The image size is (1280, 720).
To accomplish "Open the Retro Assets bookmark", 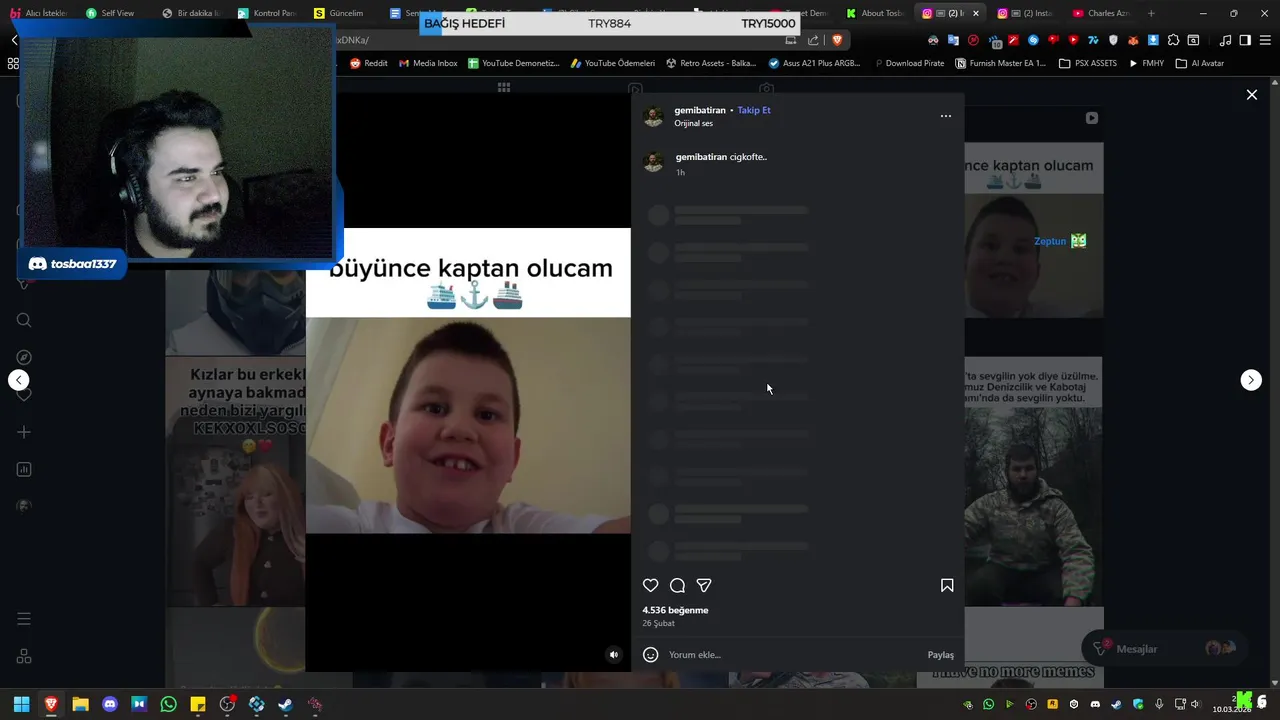I will point(711,63).
